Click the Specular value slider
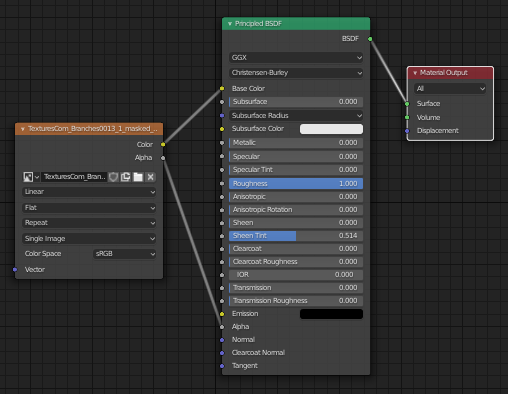This screenshot has width=508, height=394. pyautogui.click(x=296, y=156)
